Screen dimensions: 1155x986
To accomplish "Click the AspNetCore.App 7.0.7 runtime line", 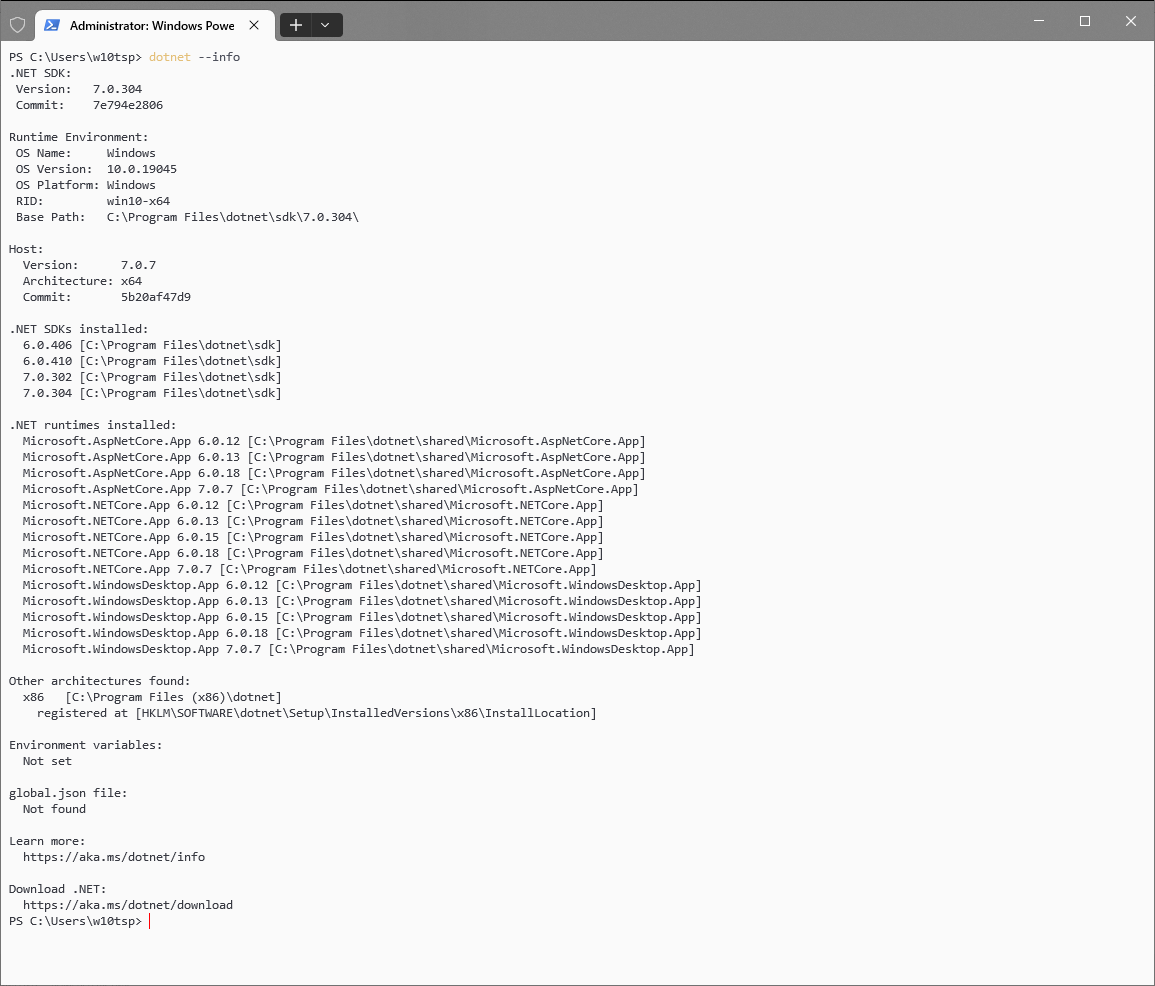I will 331,489.
